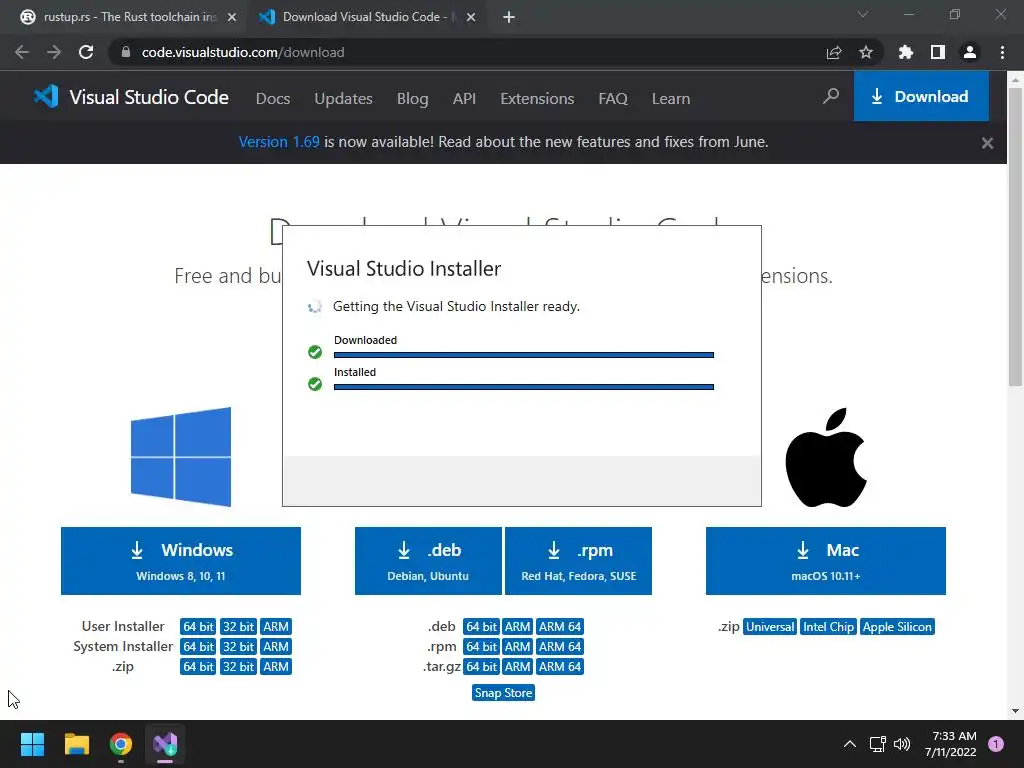The height and width of the screenshot is (768, 1024).
Task: Download the Mac build button
Action: 826,561
